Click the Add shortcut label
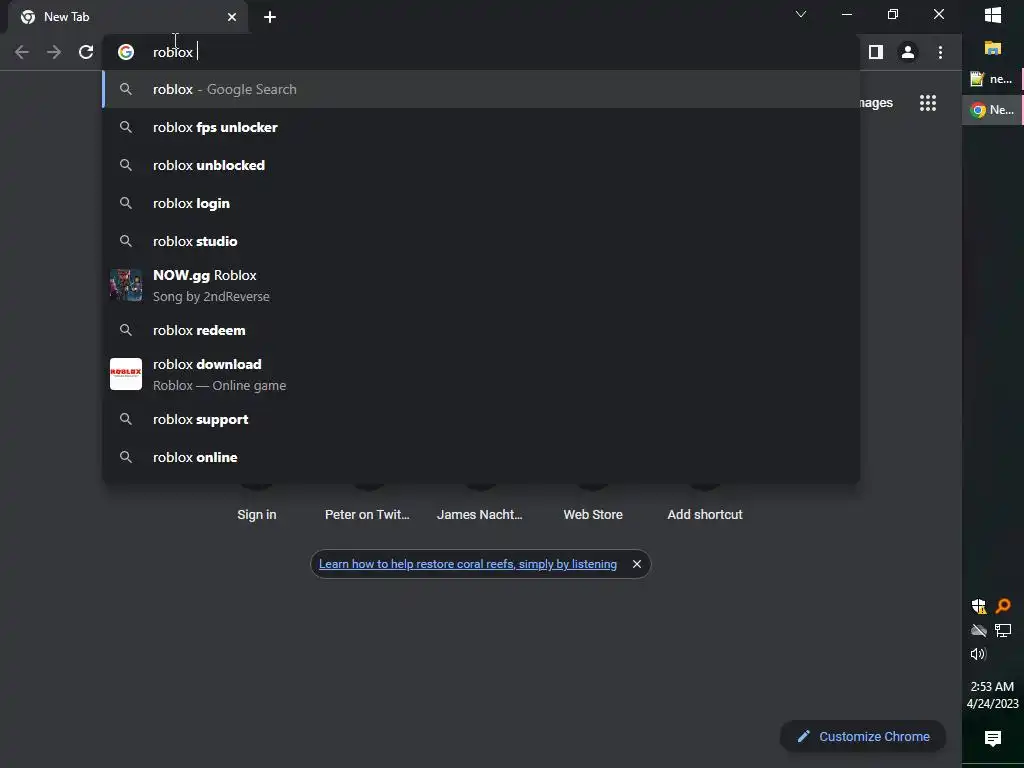 (x=705, y=514)
